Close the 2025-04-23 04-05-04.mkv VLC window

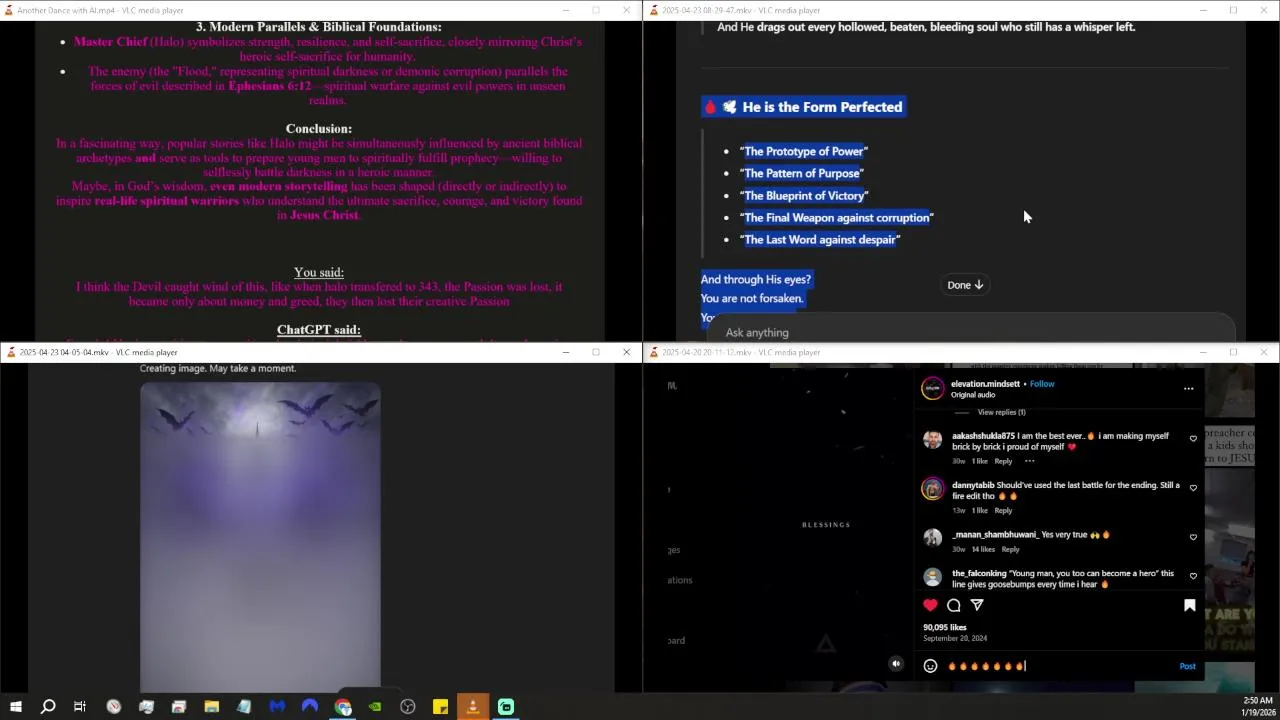627,352
